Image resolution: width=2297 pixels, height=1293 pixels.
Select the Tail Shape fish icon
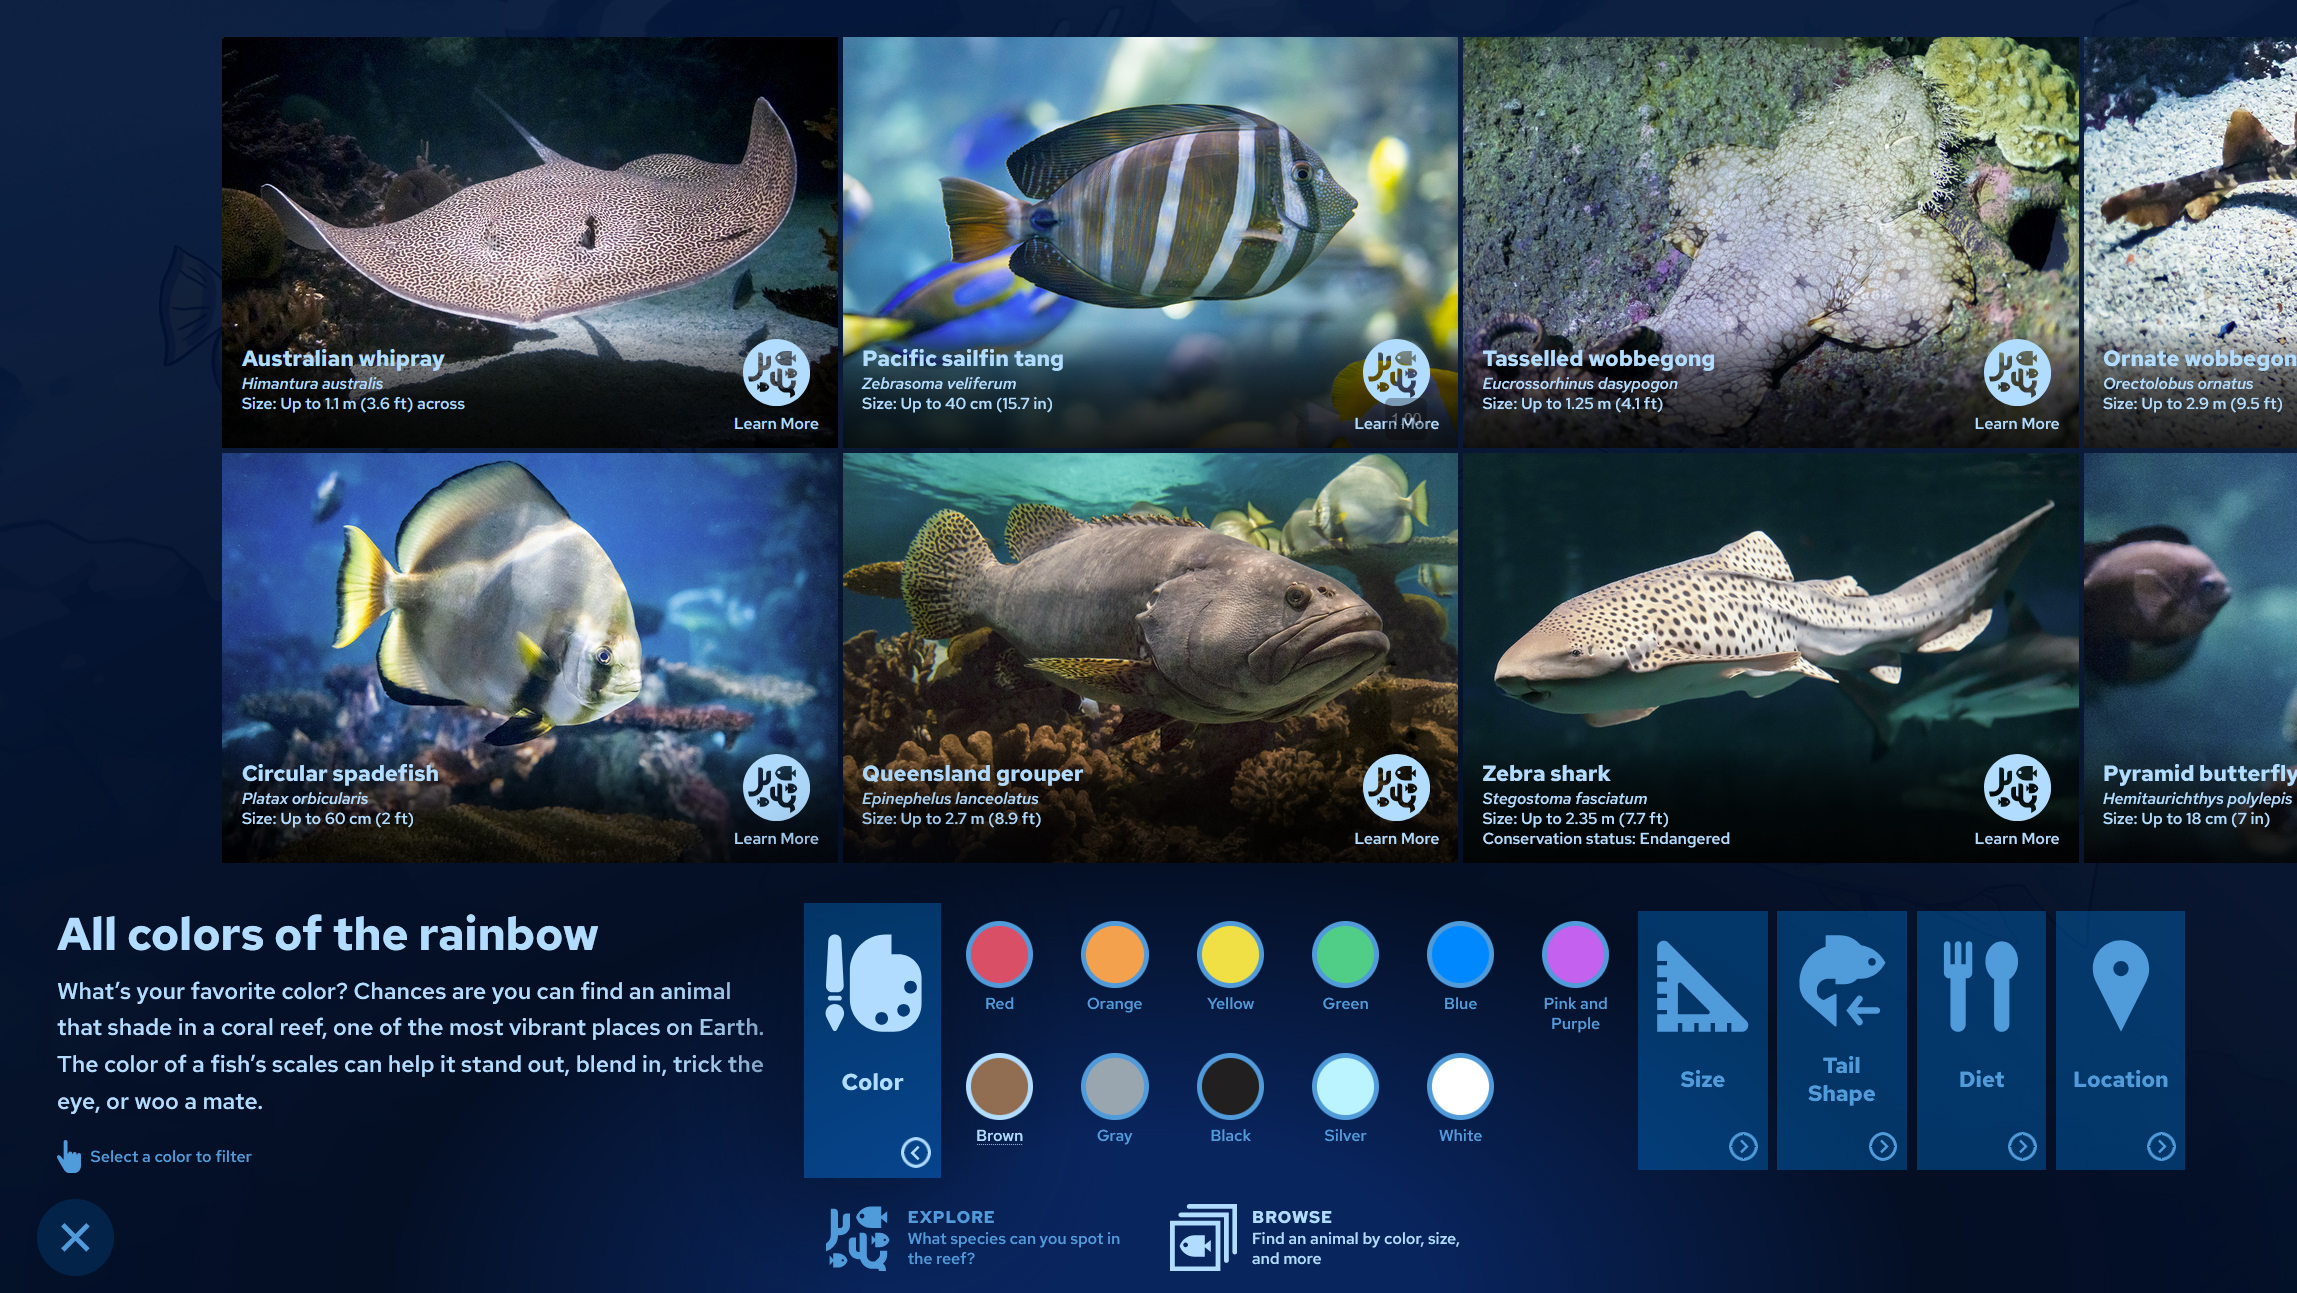pos(1841,982)
